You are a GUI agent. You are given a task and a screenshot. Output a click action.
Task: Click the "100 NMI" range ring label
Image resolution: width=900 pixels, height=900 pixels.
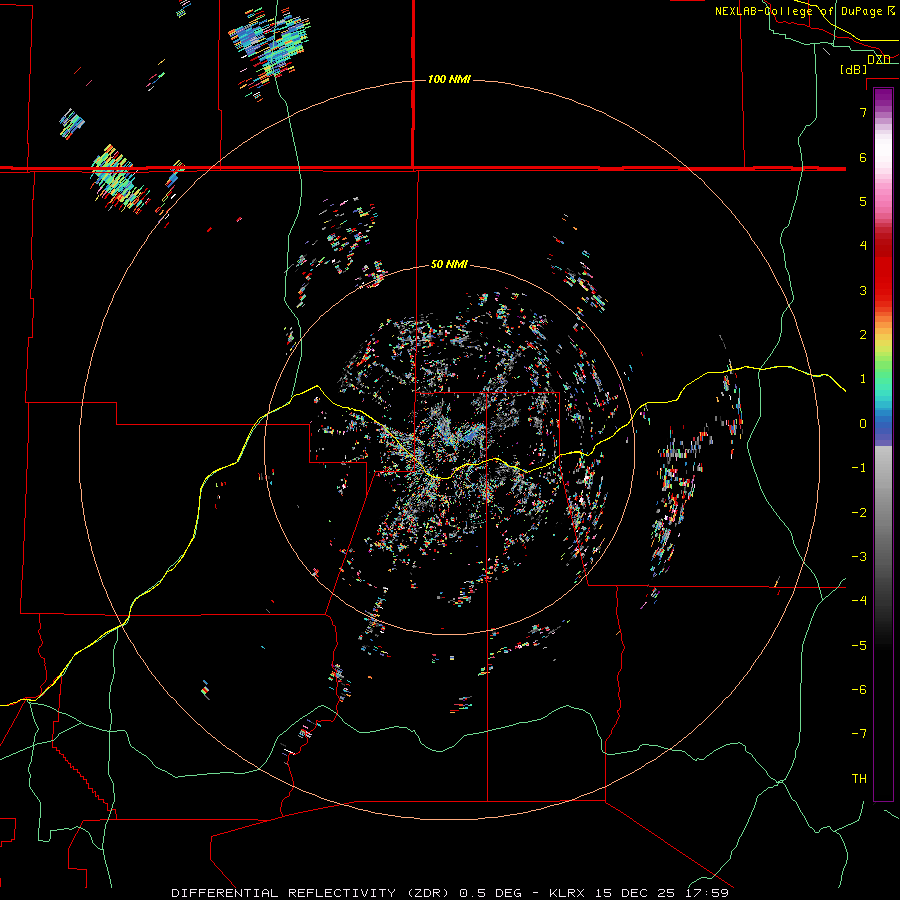tap(449, 79)
